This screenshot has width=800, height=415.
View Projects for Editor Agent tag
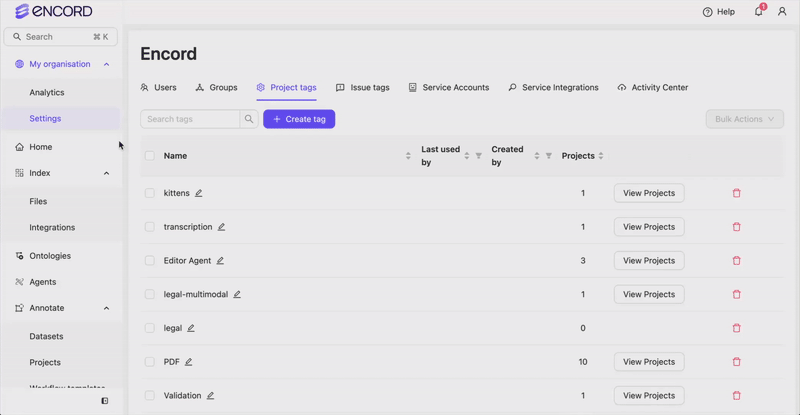(x=649, y=260)
